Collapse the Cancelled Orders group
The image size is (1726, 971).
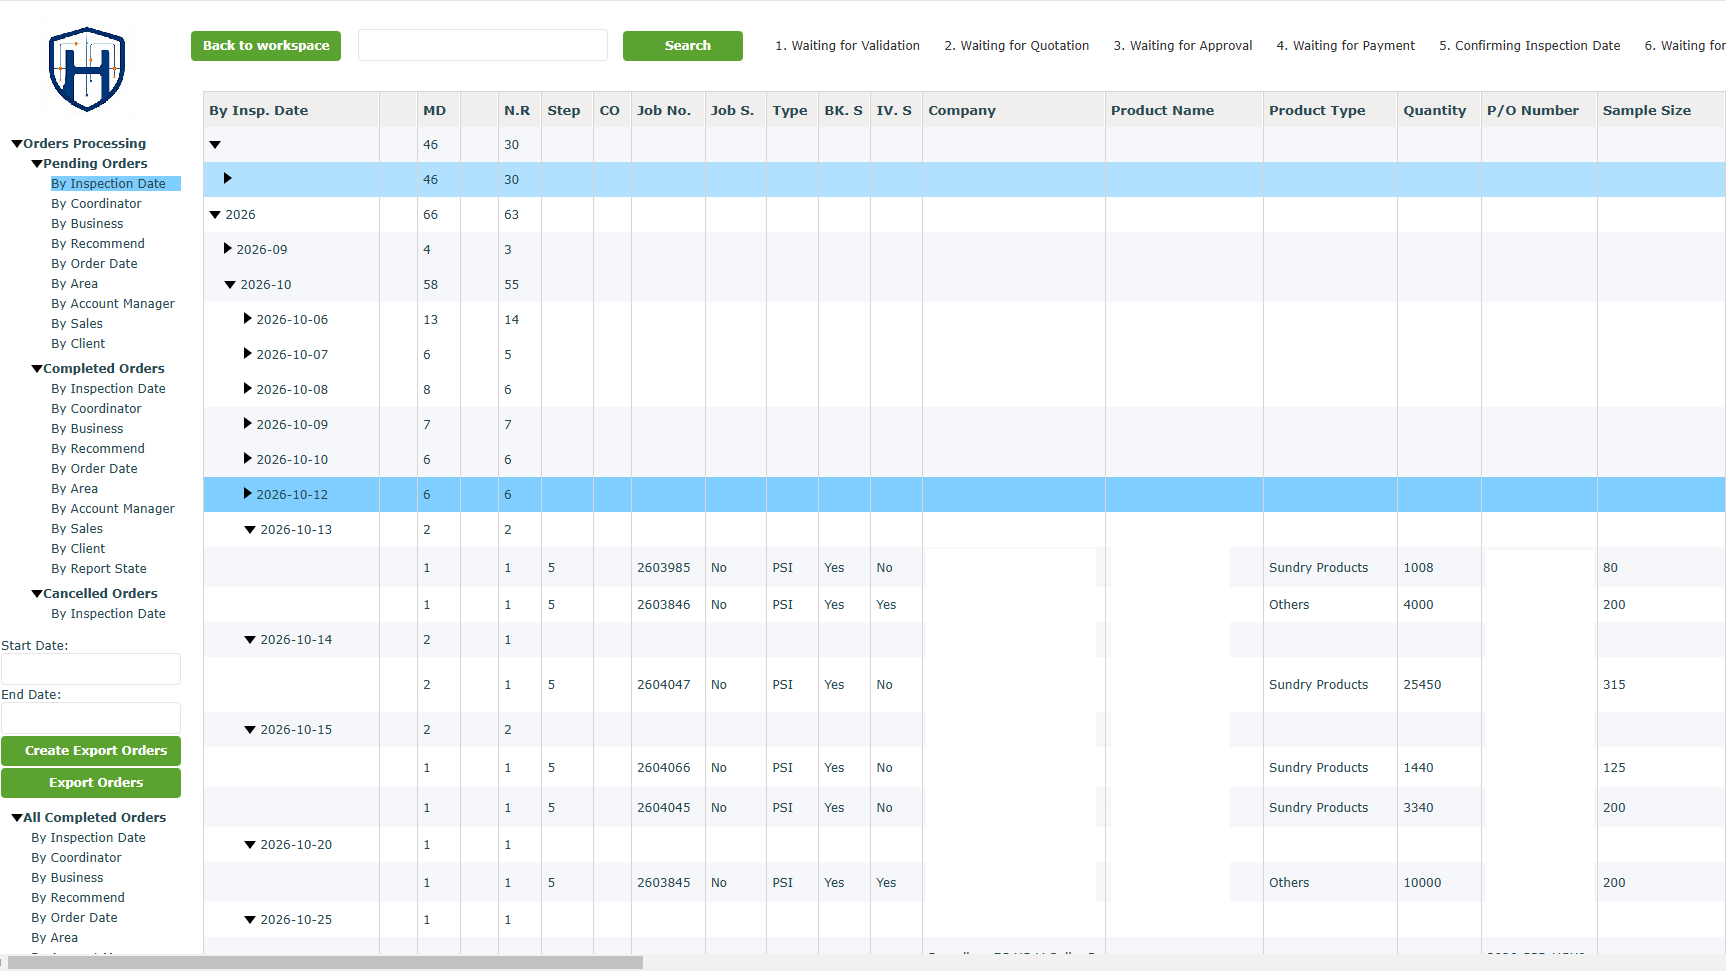point(37,594)
